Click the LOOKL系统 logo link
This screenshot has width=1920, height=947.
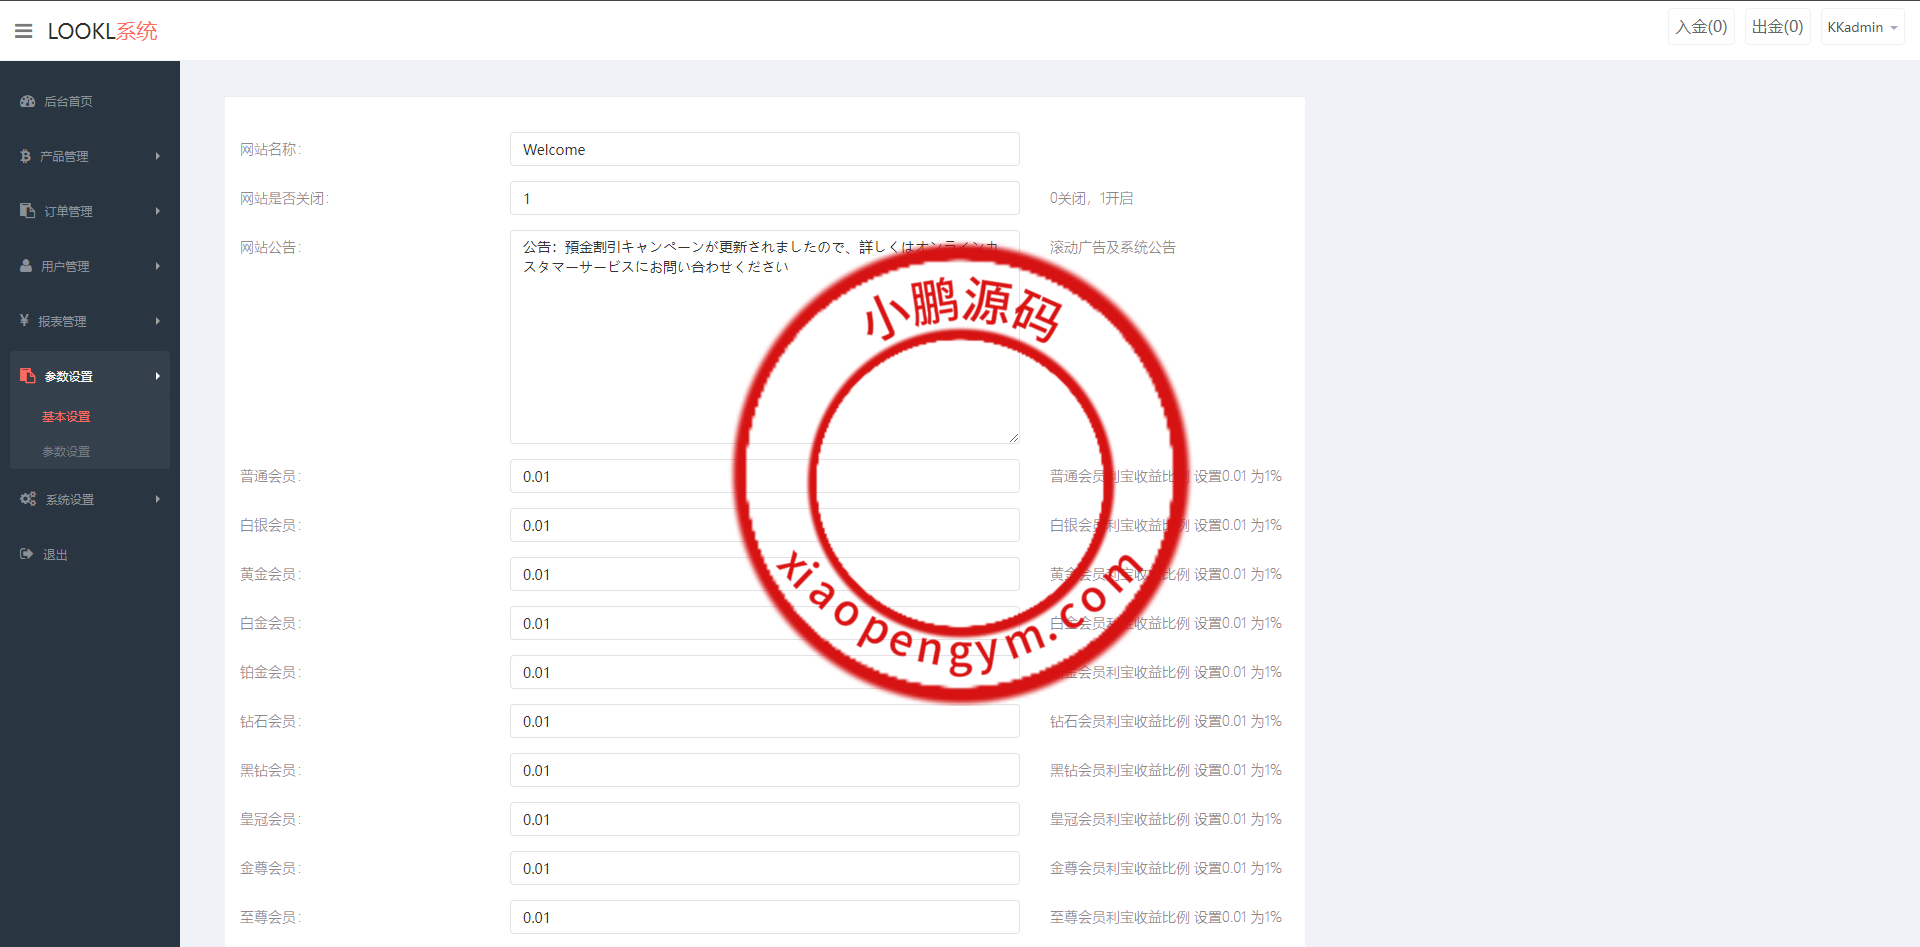(102, 30)
